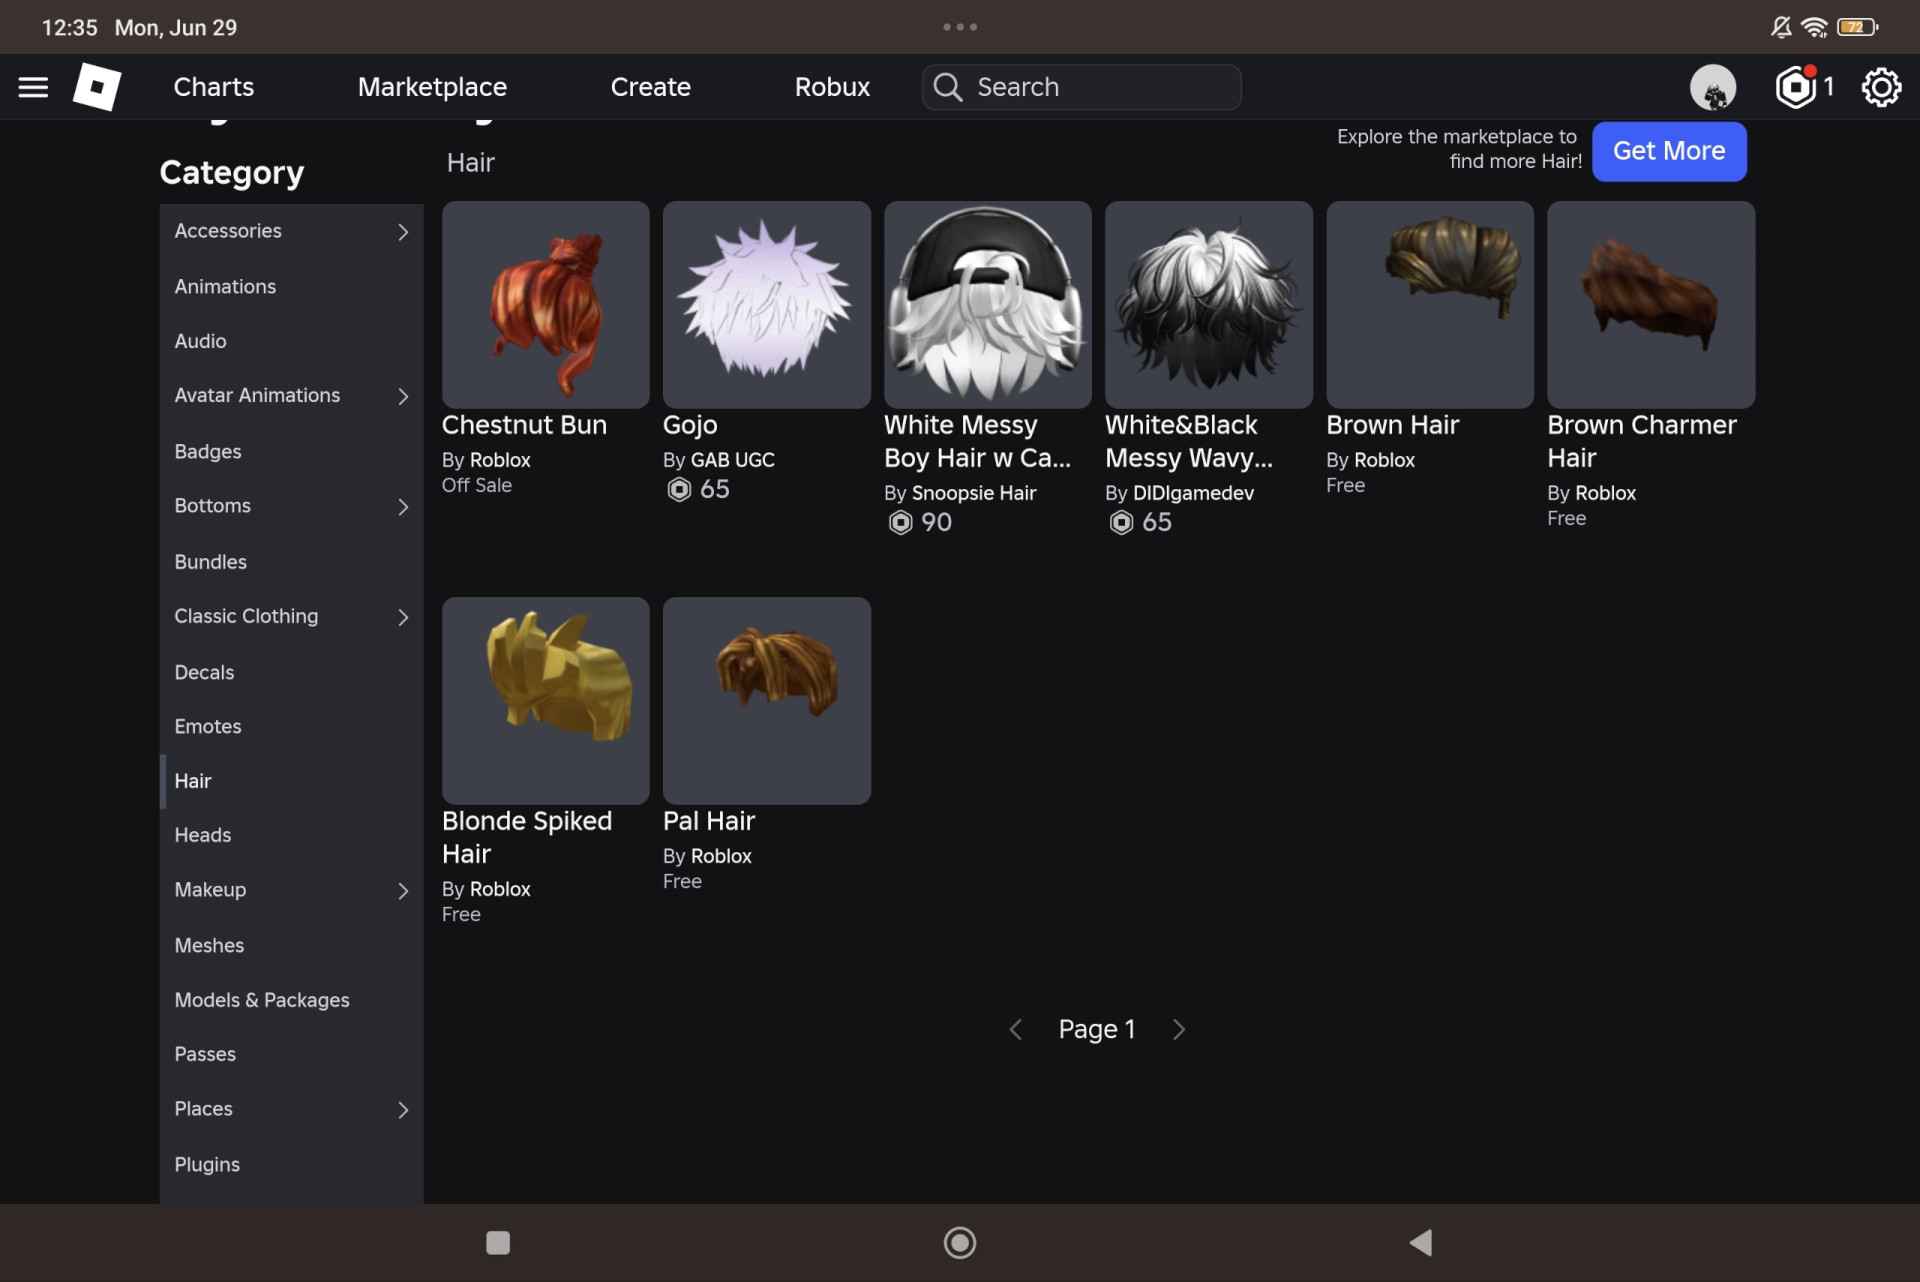
Task: Open the Blonde Spiked Hair thumbnail
Action: 546,700
